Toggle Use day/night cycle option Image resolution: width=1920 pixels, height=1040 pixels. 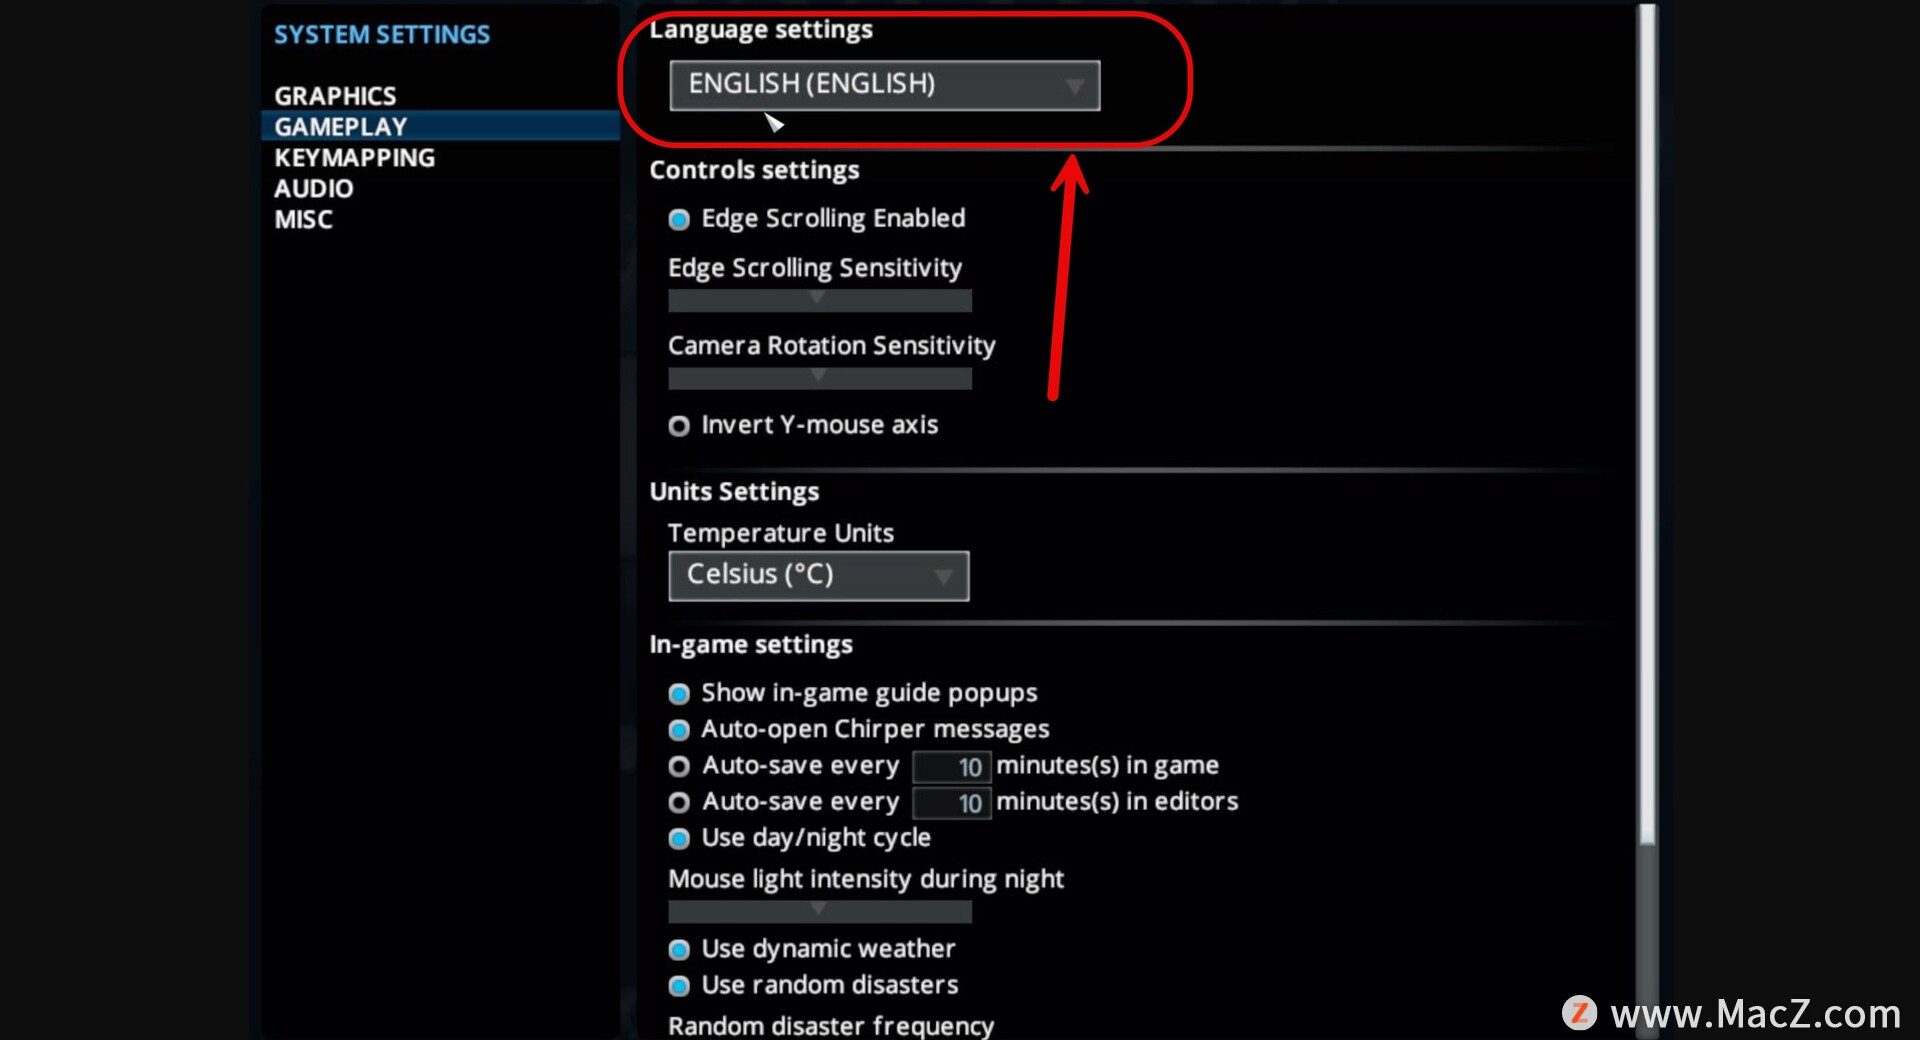[x=679, y=838]
